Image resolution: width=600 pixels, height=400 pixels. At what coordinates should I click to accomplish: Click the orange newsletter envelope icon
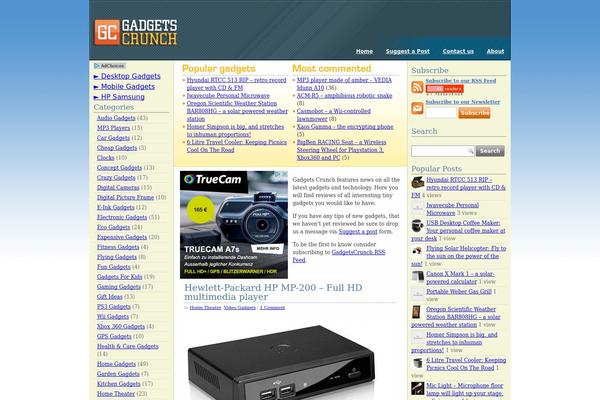pos(417,108)
